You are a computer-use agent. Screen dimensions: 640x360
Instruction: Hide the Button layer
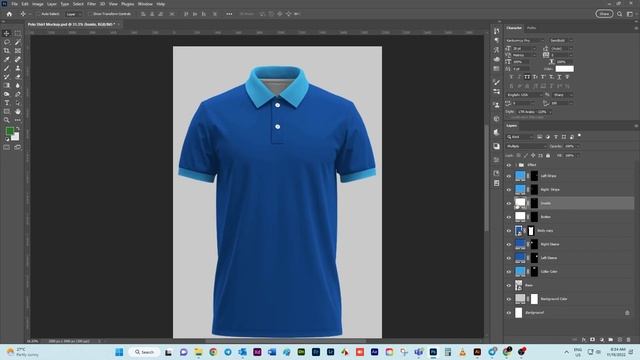coord(509,217)
